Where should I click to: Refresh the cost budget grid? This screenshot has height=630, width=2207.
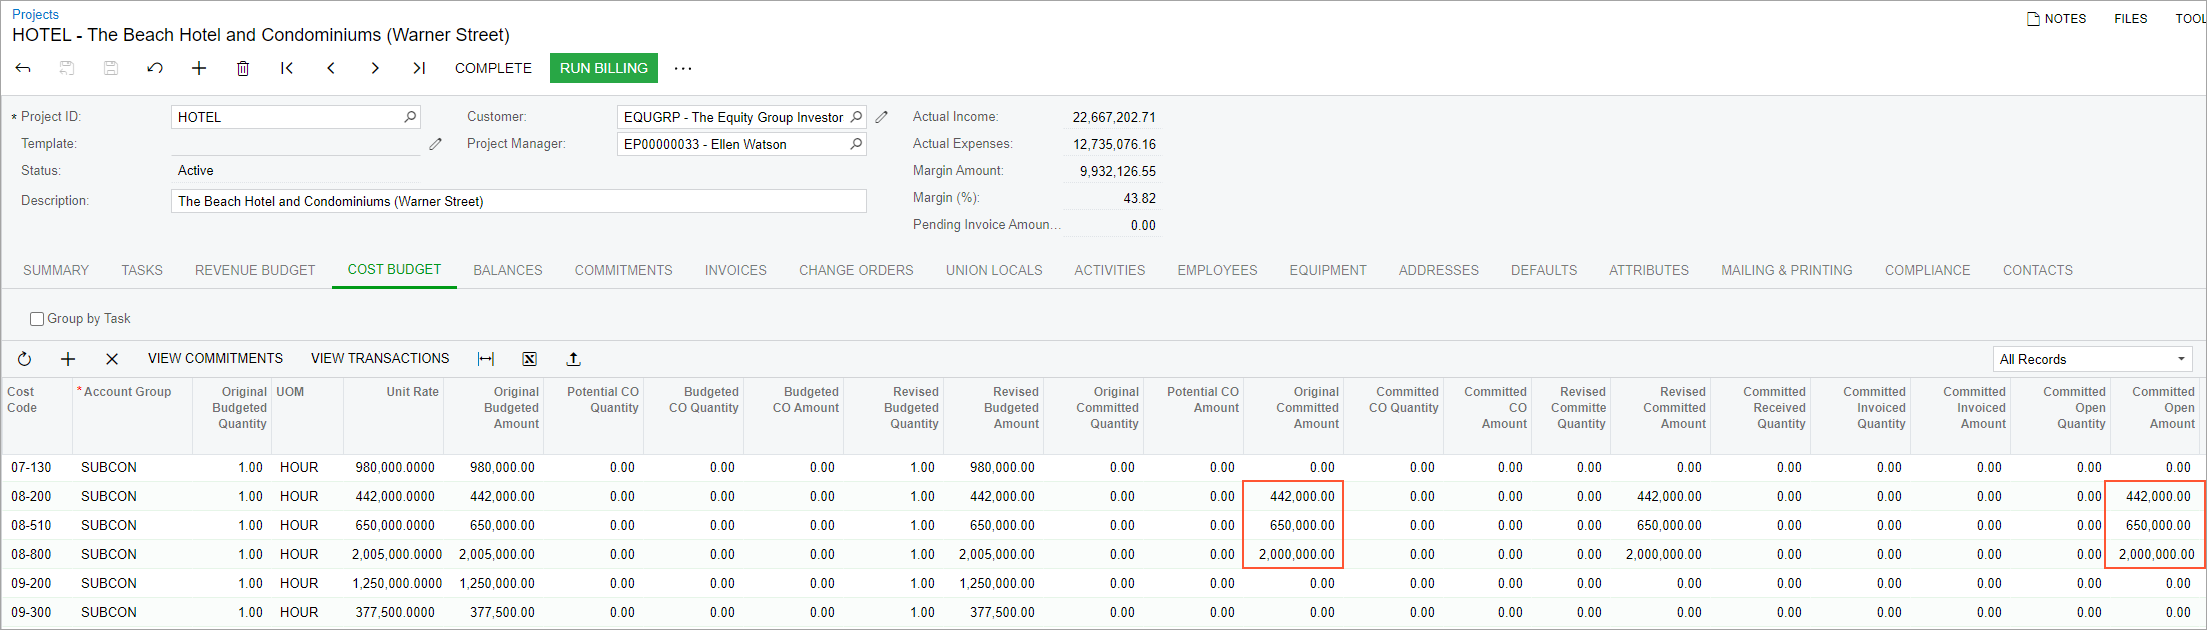pyautogui.click(x=25, y=359)
